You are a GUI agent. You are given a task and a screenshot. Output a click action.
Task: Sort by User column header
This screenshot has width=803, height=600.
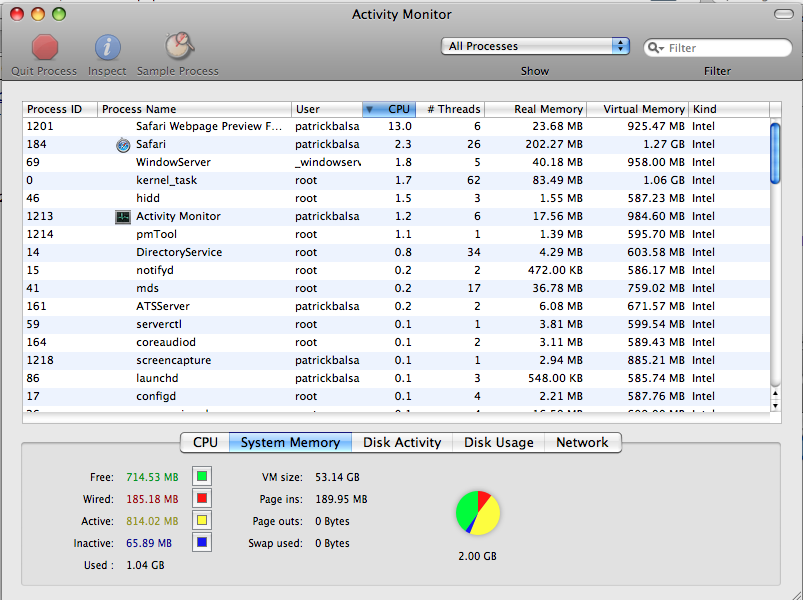327,110
